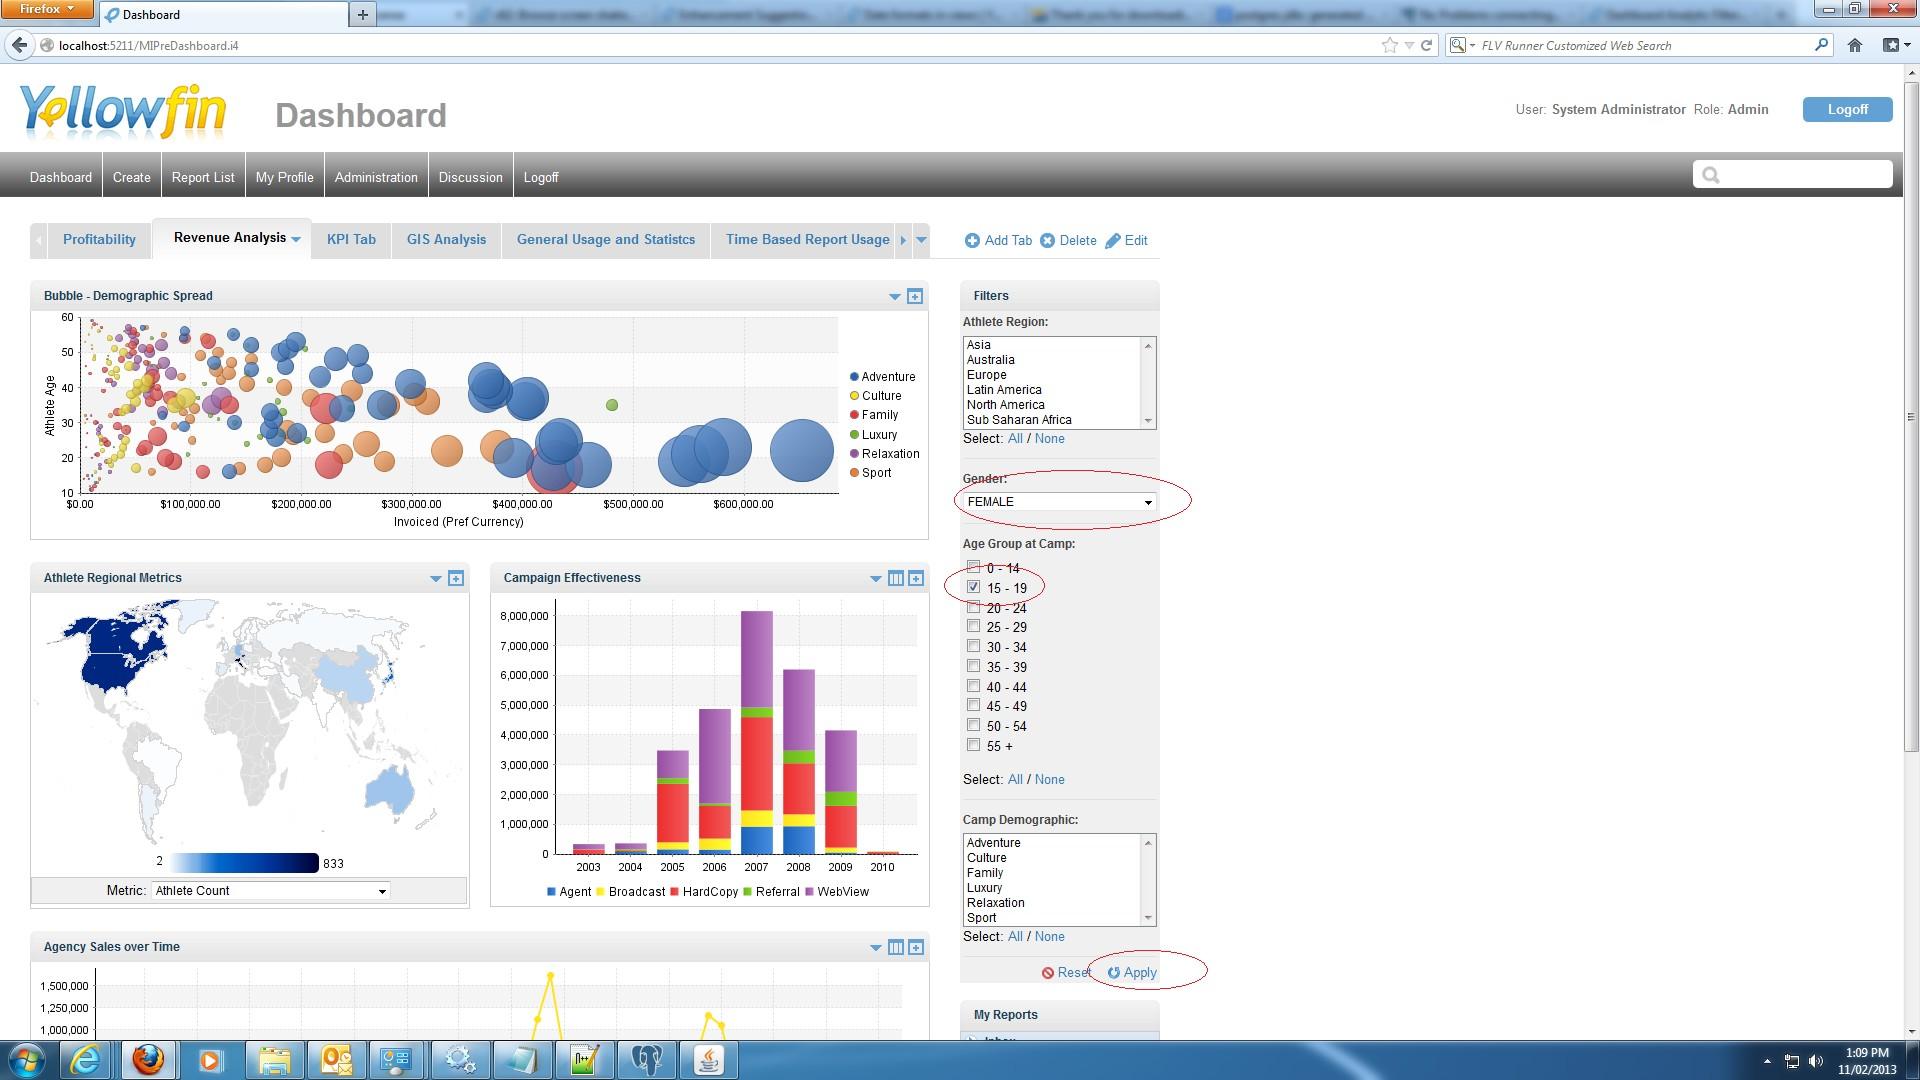The height and width of the screenshot is (1080, 1920).
Task: Select Europe in the Athlete Region list
Action: [x=987, y=374]
